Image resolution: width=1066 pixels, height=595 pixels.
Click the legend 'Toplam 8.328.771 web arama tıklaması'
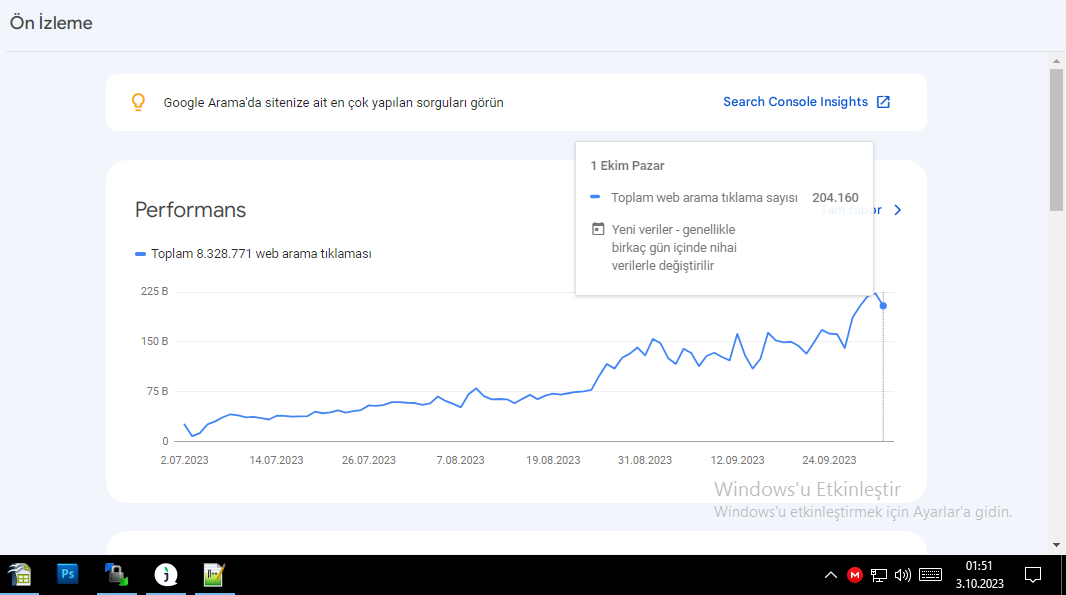pyautogui.click(x=254, y=254)
